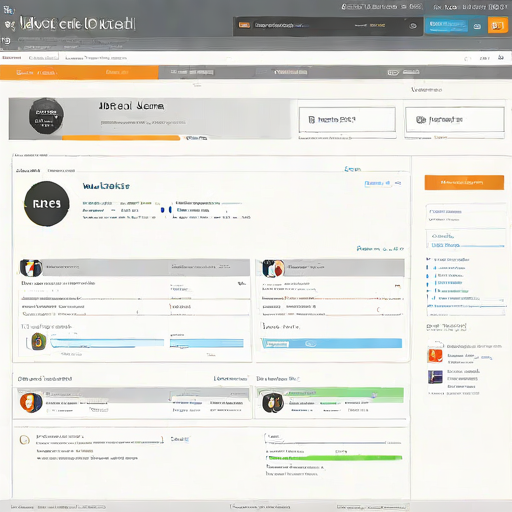Click the second outlined box button right of banner
The width and height of the screenshot is (512, 512).
tap(455, 119)
